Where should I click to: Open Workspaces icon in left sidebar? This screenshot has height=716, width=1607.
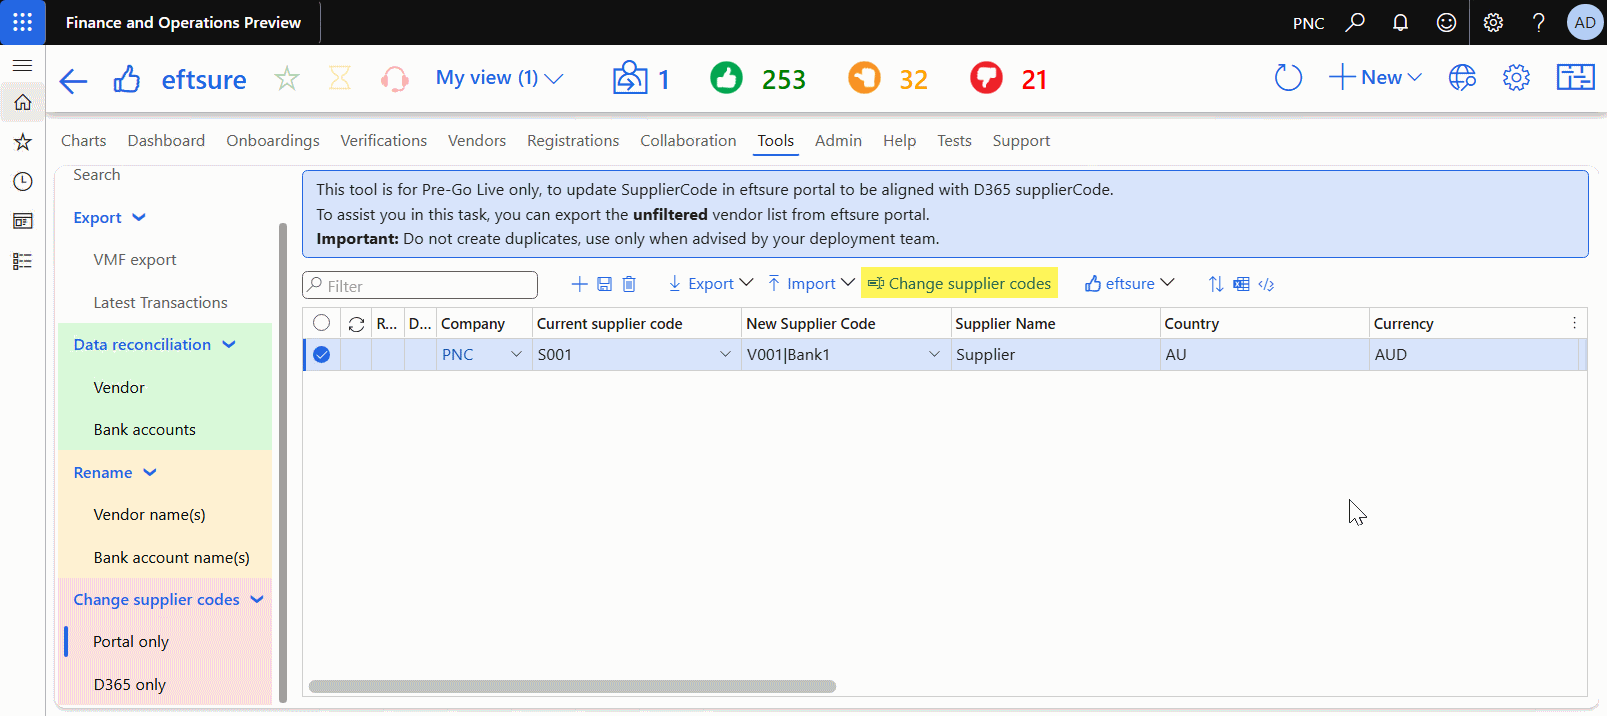[22, 221]
